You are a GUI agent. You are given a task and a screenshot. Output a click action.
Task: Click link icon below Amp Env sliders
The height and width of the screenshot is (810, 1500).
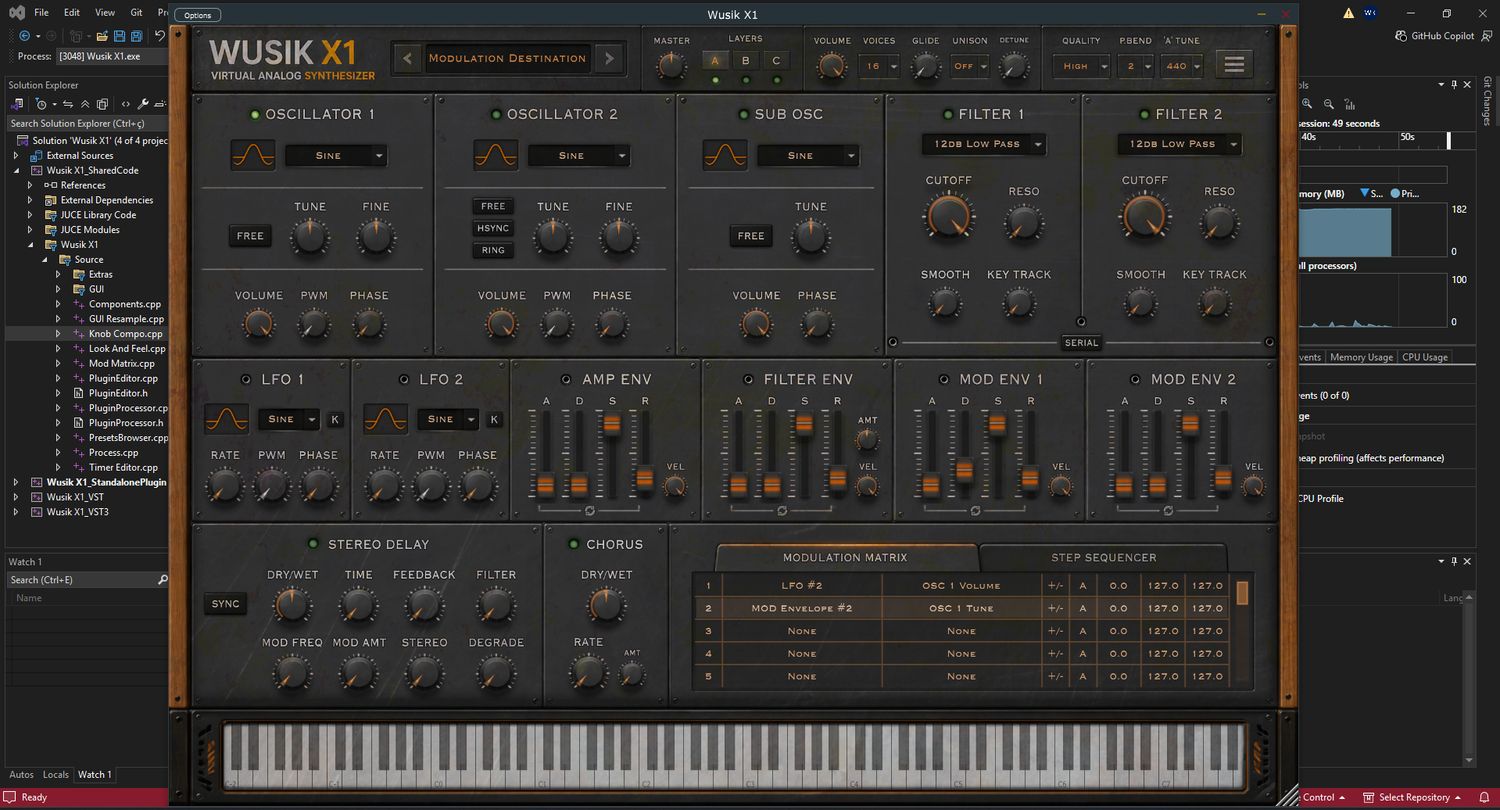pos(590,511)
